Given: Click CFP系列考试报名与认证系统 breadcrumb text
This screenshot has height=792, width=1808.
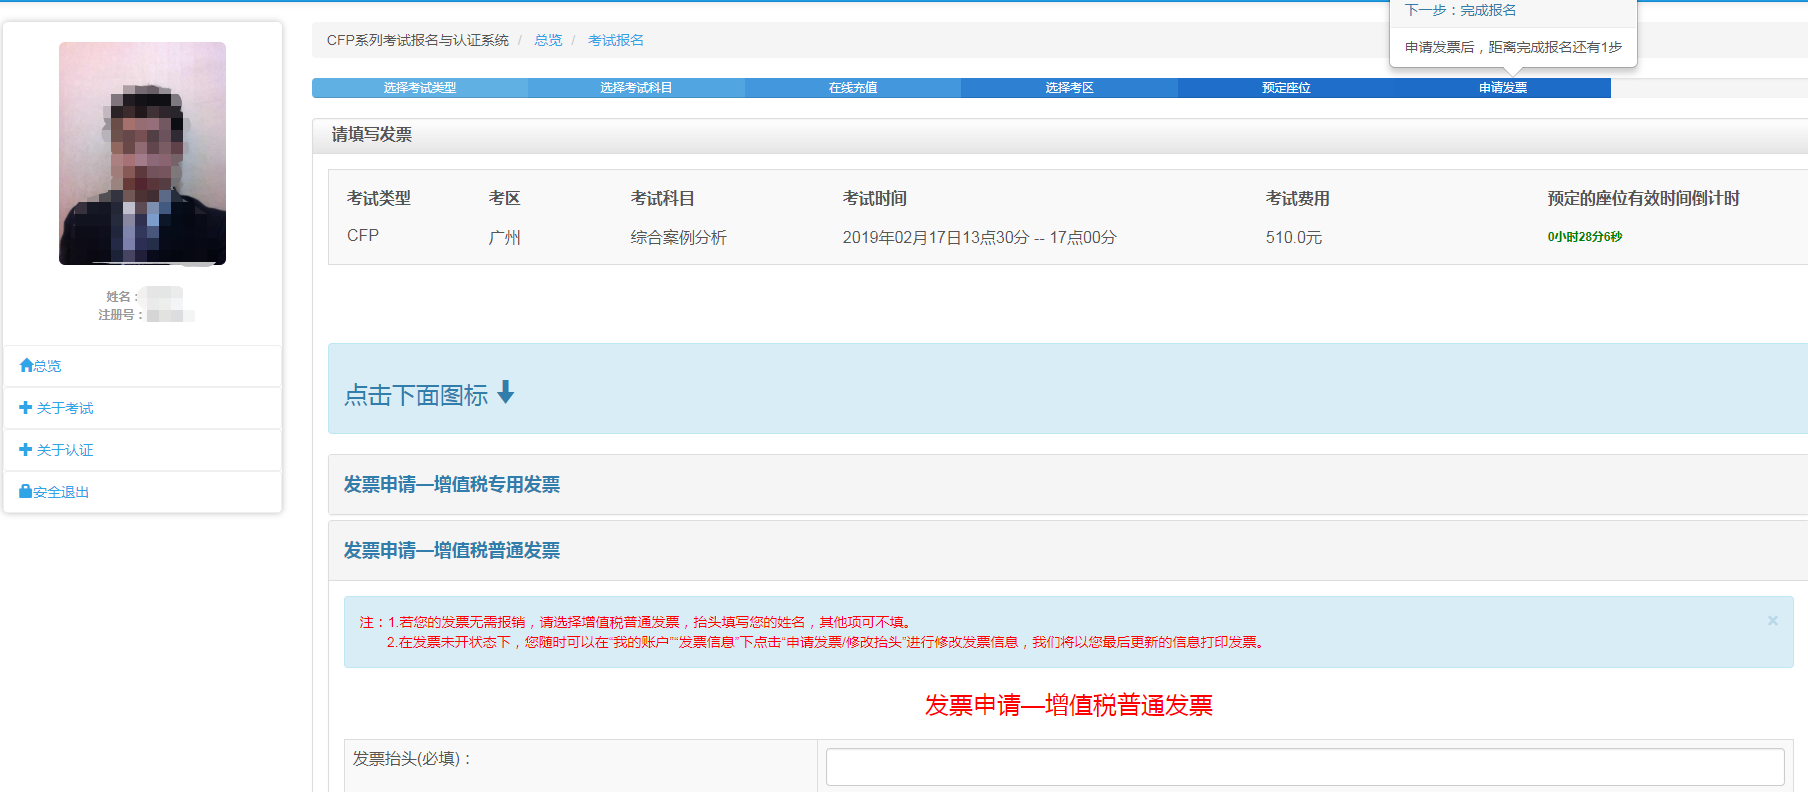Looking at the screenshot, I should (x=418, y=40).
